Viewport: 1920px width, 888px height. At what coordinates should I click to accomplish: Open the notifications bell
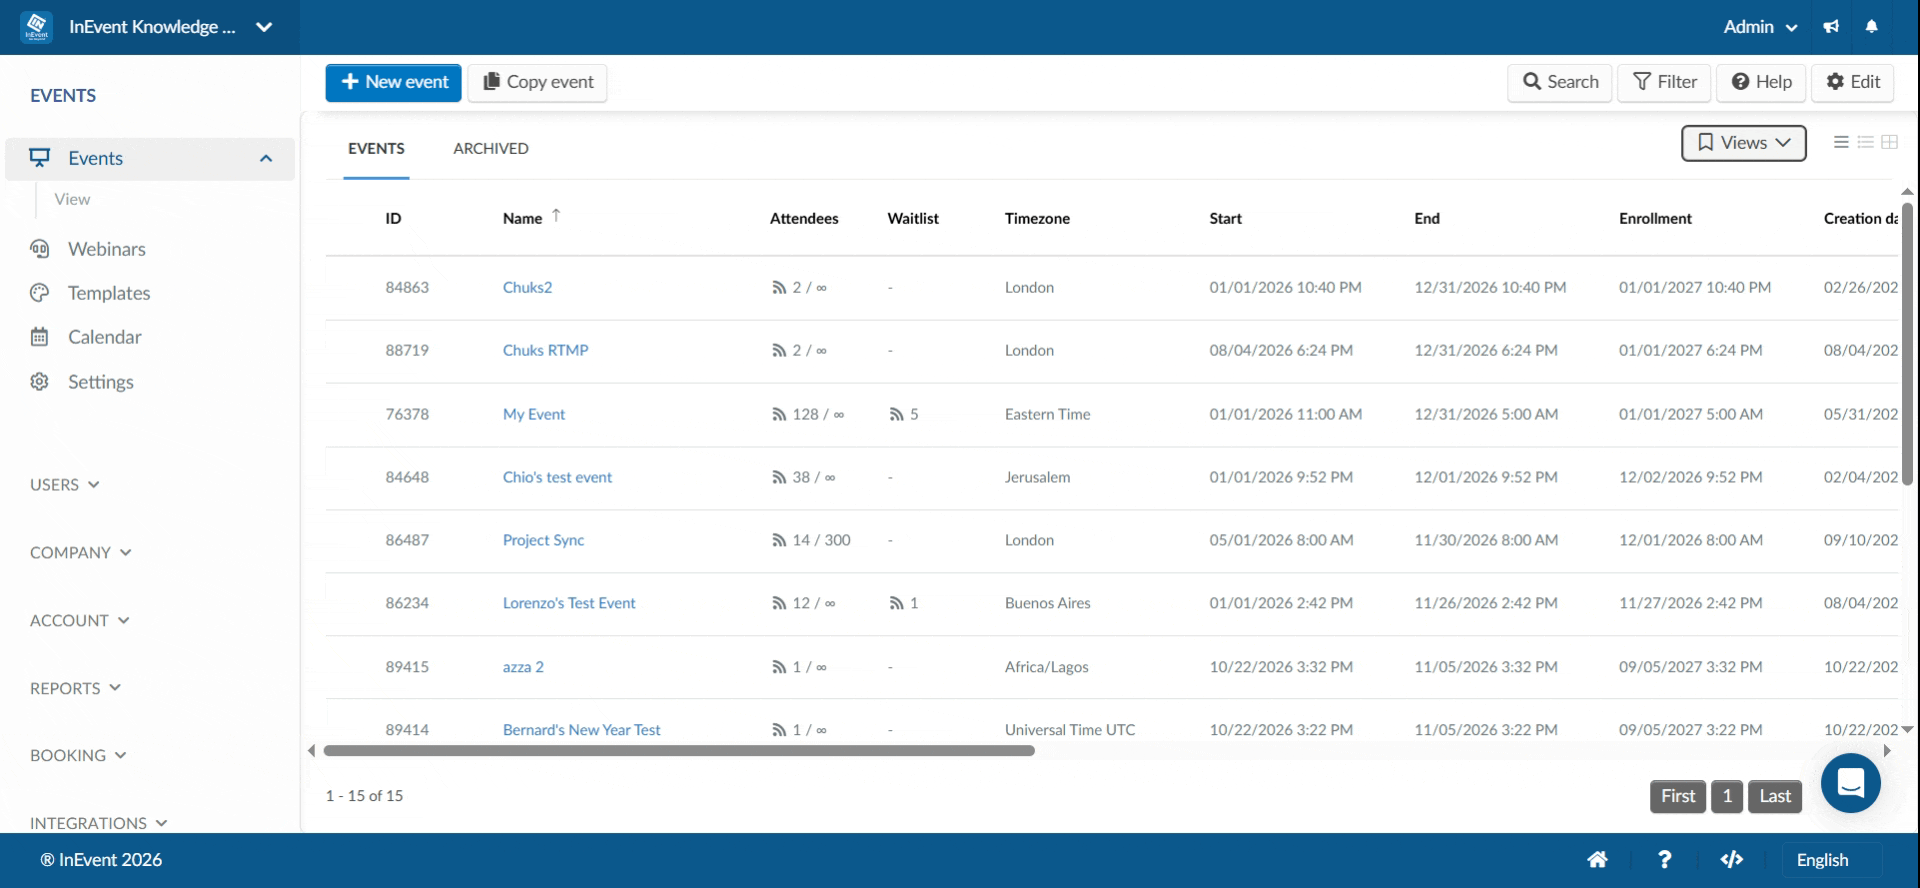pyautogui.click(x=1872, y=27)
